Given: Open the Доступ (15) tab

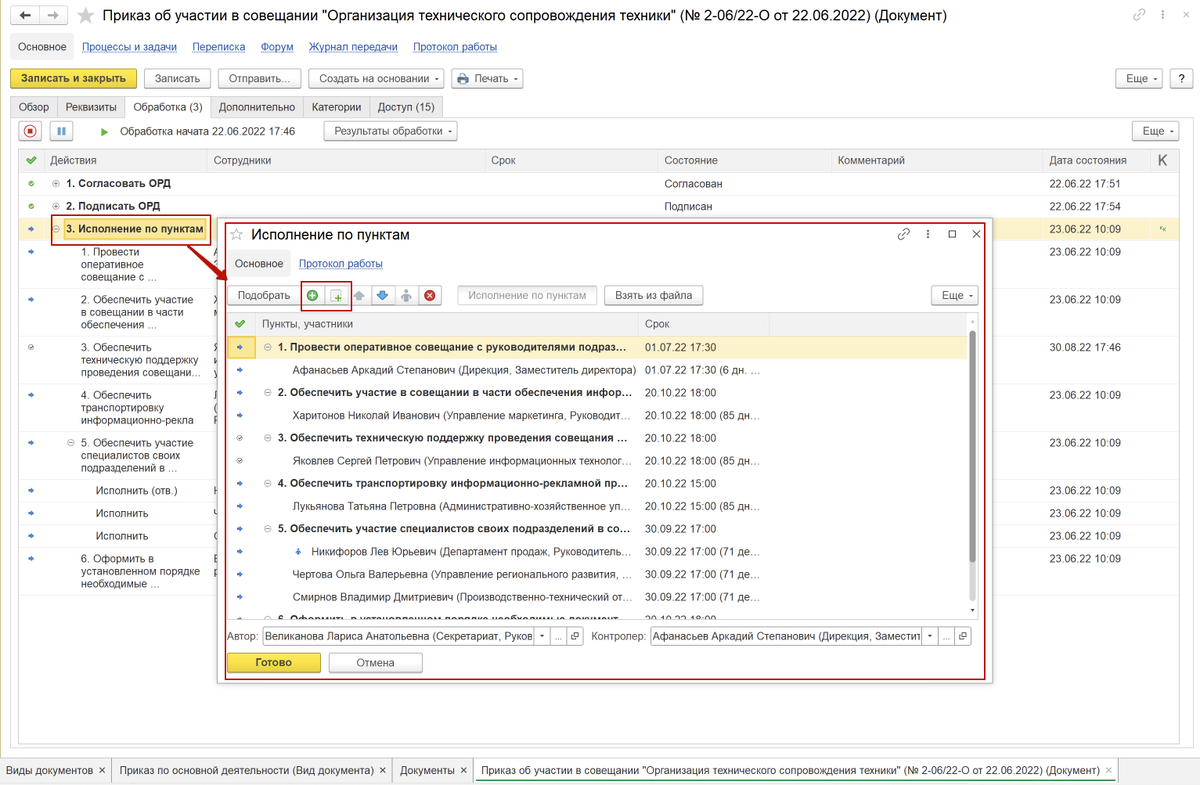Looking at the screenshot, I should [405, 107].
